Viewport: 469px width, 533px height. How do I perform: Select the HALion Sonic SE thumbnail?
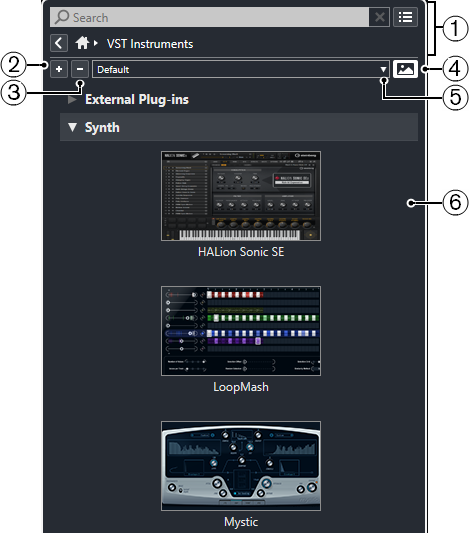tap(241, 196)
